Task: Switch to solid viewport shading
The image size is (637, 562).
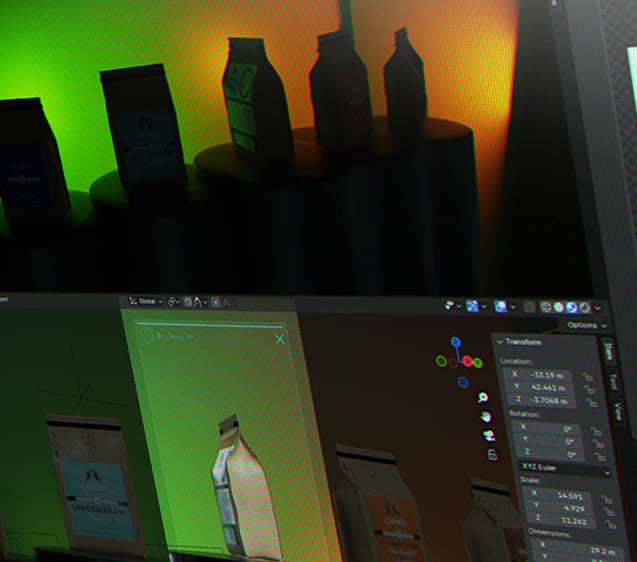Action: [x=559, y=308]
